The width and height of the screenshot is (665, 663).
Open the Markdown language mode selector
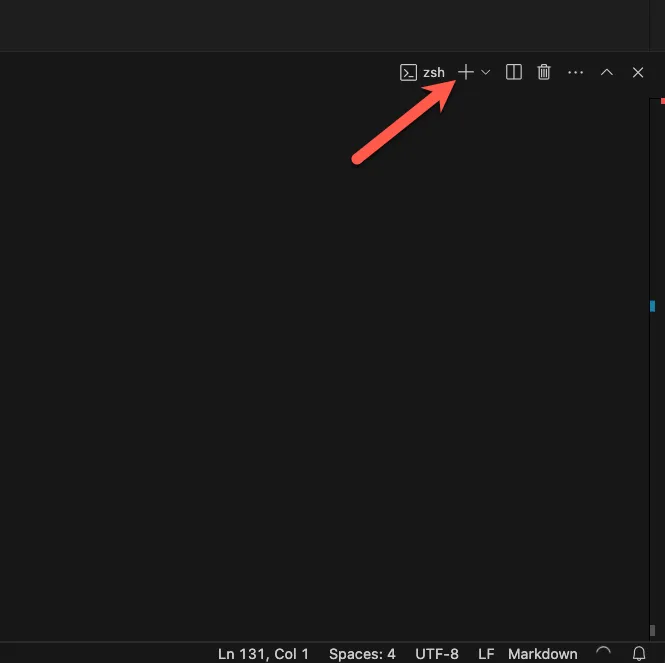tap(542, 653)
